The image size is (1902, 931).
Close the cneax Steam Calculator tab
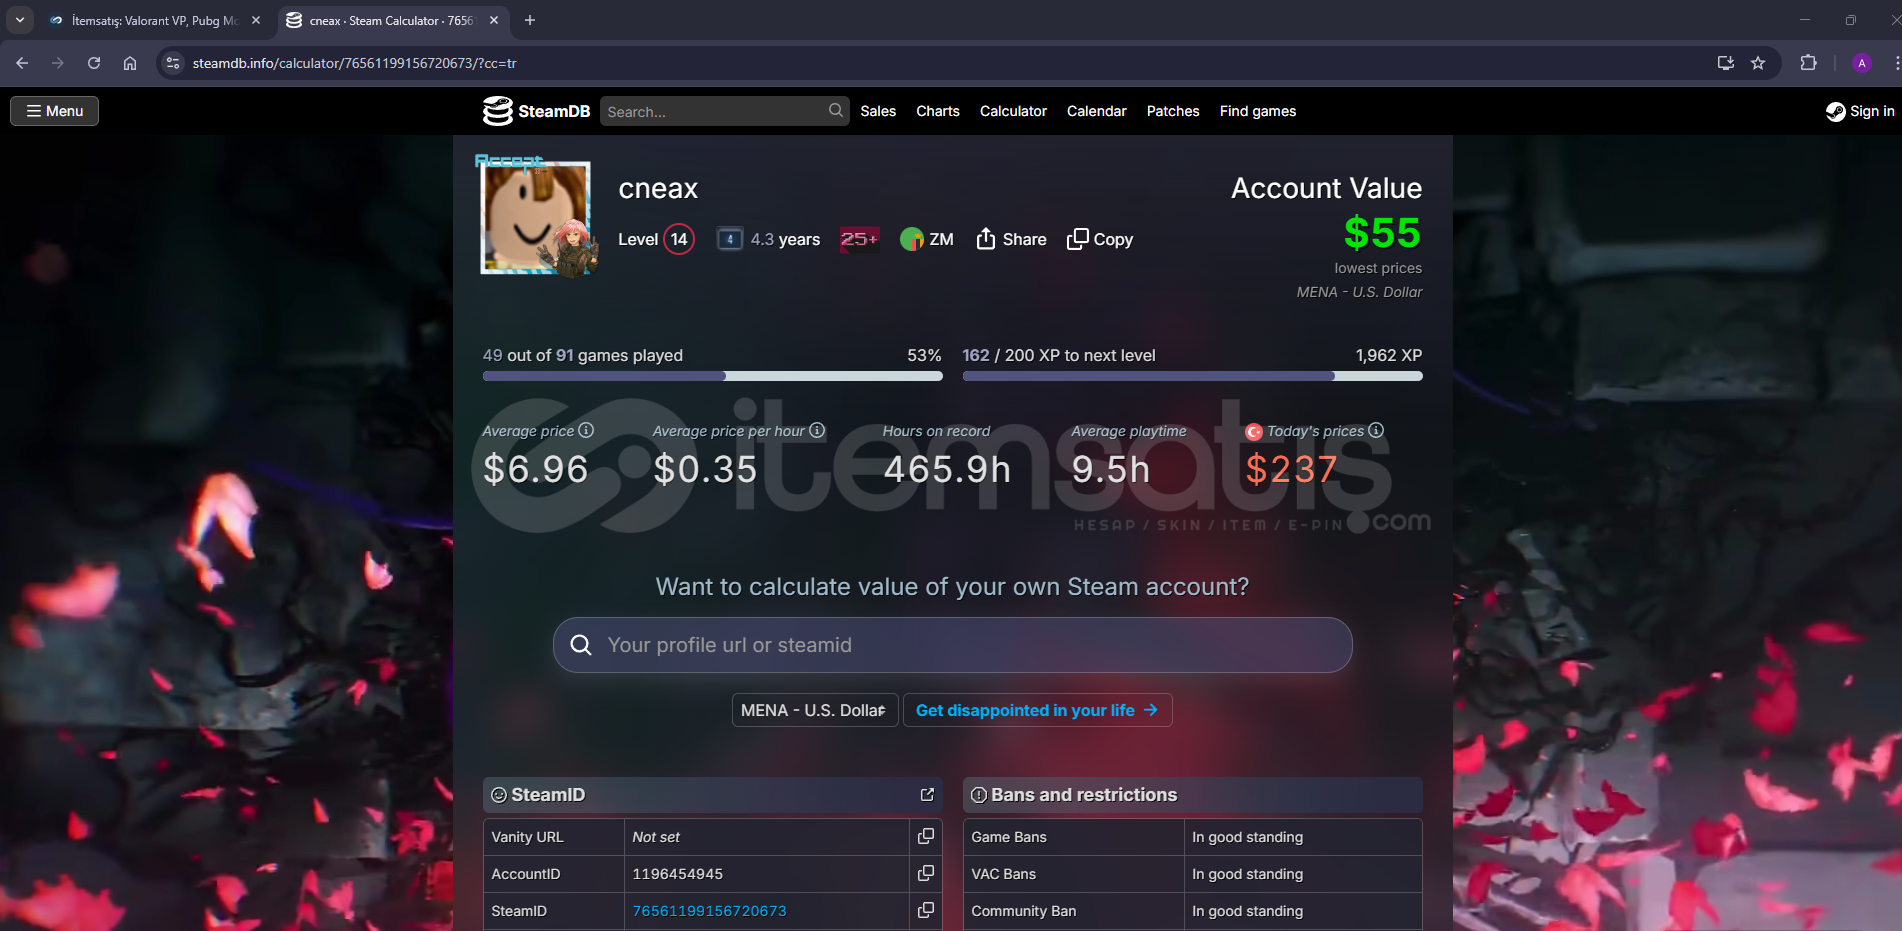(x=494, y=20)
